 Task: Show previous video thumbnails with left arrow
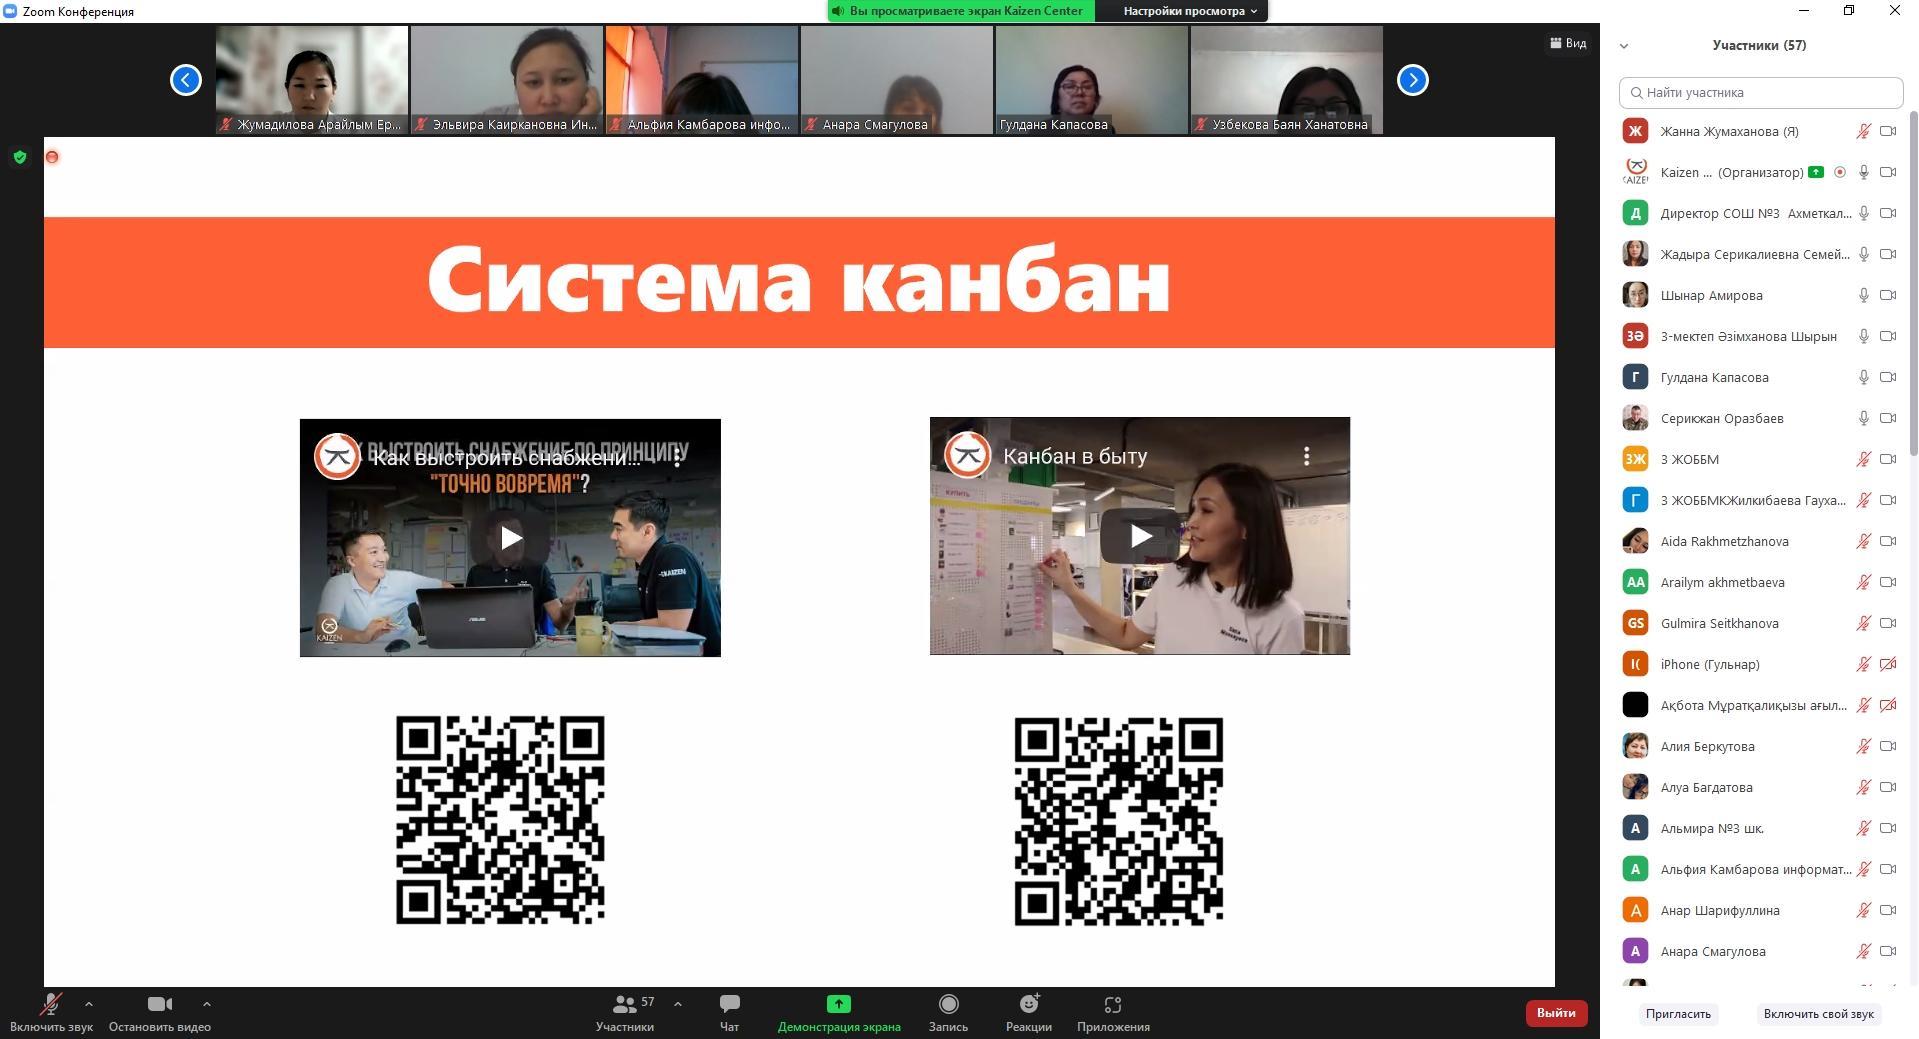[x=185, y=80]
